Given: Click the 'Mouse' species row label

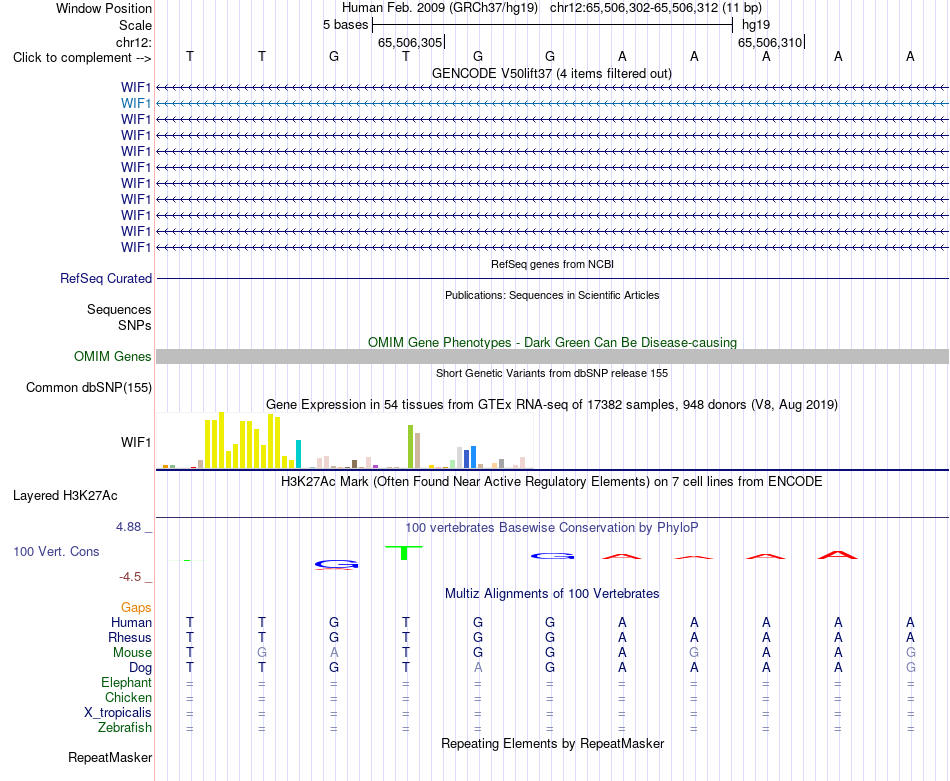Looking at the screenshot, I should (132, 653).
